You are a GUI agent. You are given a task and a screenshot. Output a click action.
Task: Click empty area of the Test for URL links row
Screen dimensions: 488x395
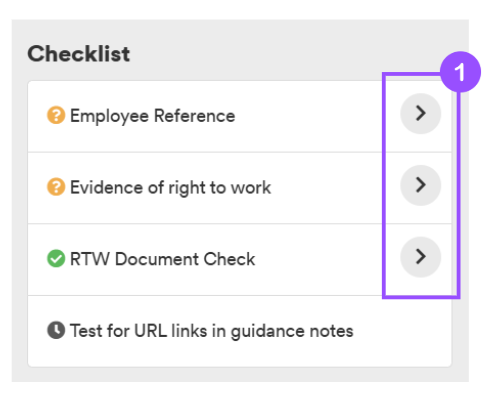point(400,331)
